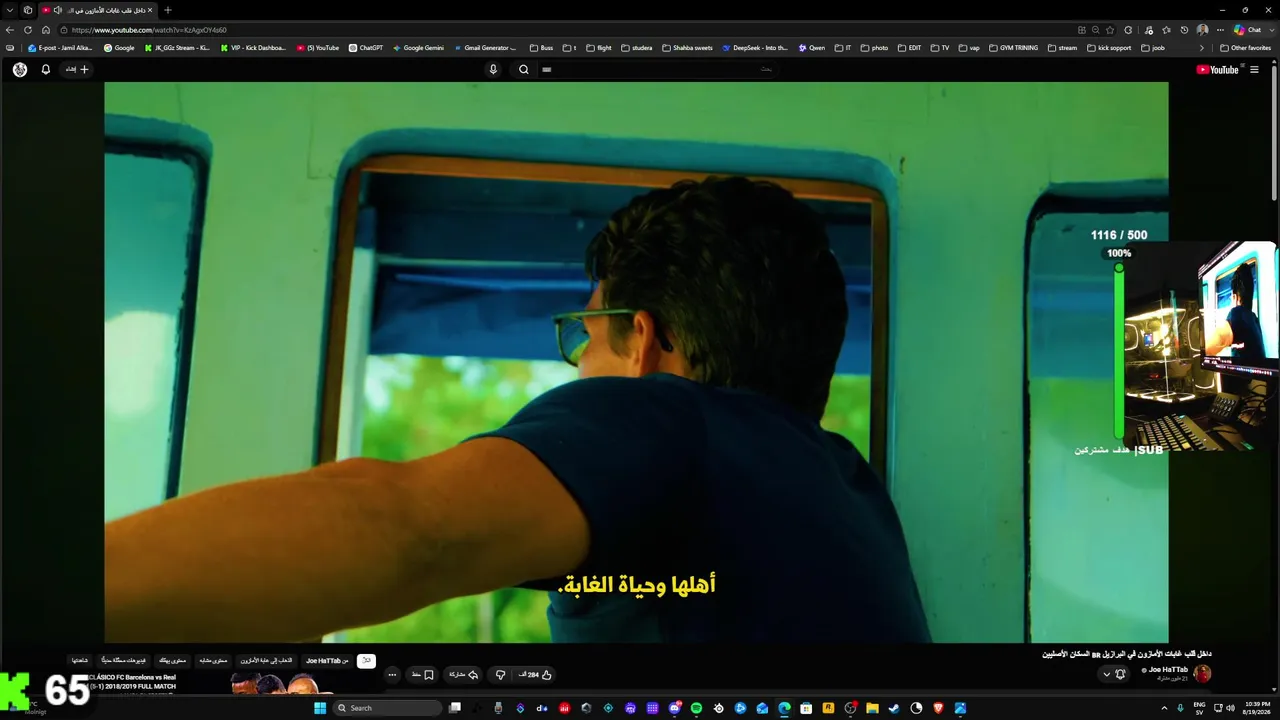Open Steam from the taskbar

pyautogui.click(x=894, y=708)
